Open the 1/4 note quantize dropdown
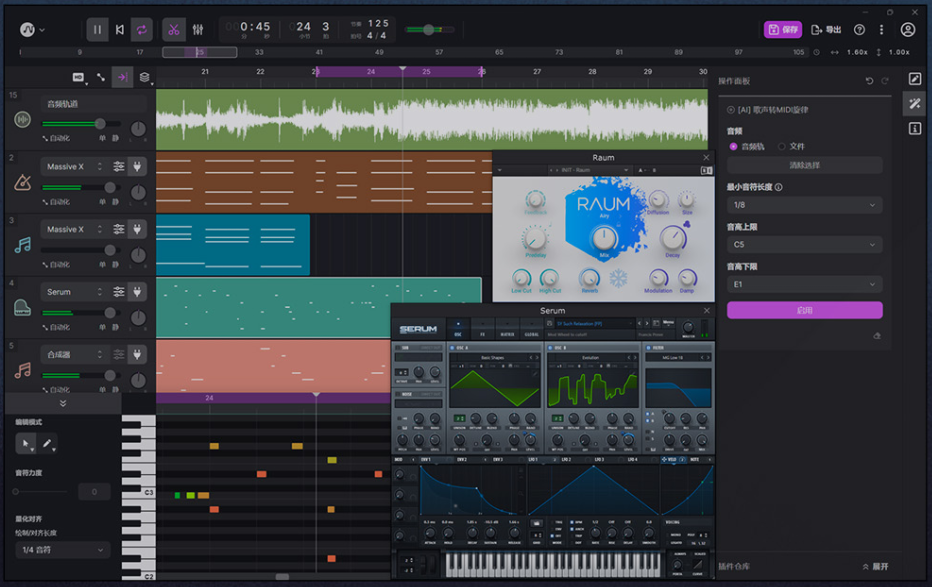 pyautogui.click(x=62, y=550)
